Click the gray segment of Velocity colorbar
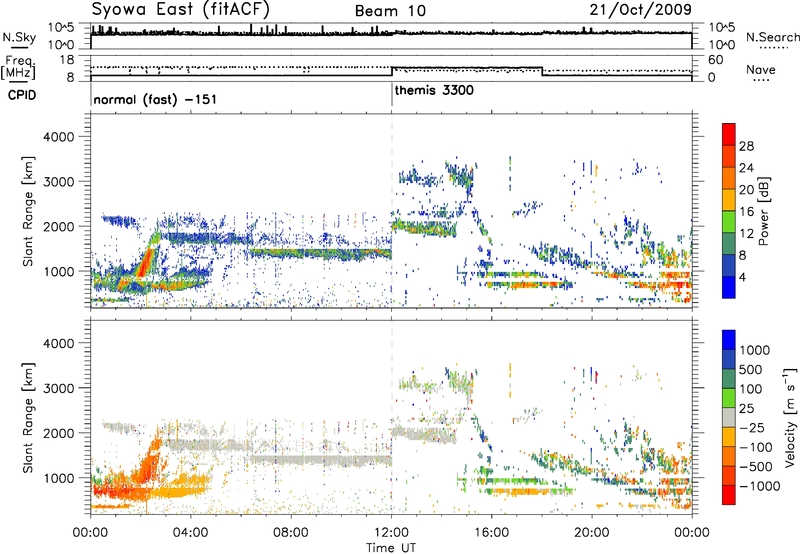 pos(729,417)
